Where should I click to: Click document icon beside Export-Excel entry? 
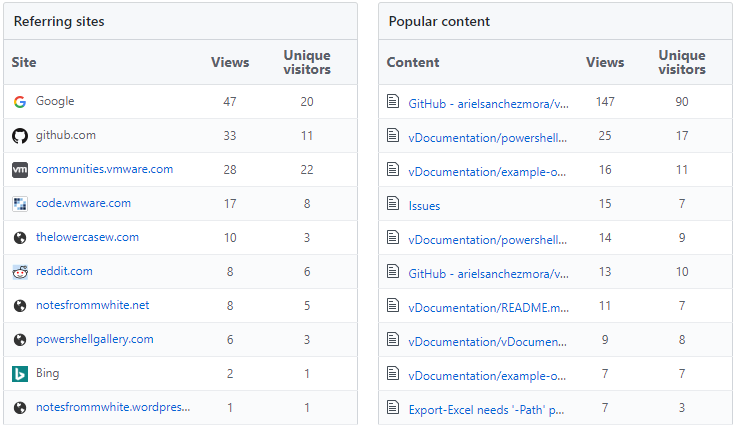[x=393, y=407]
